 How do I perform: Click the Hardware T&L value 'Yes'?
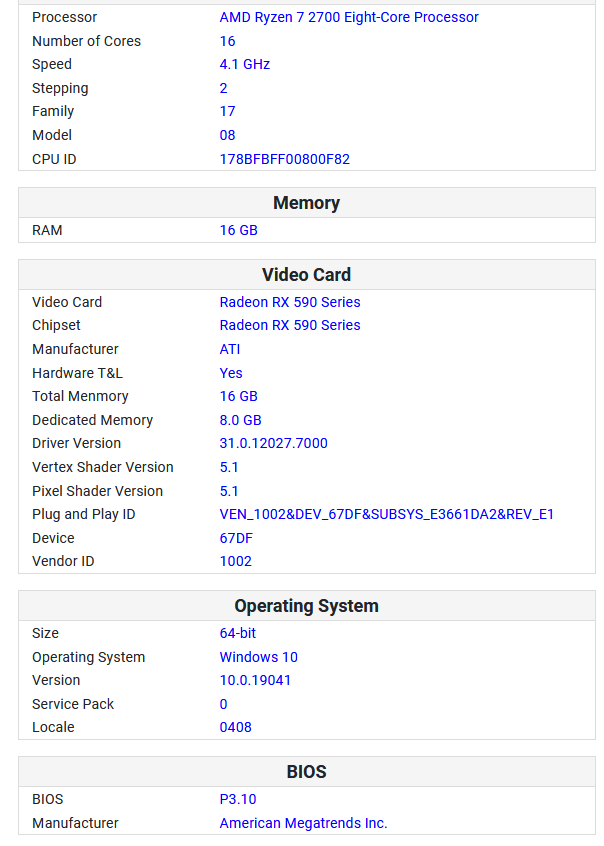[231, 373]
